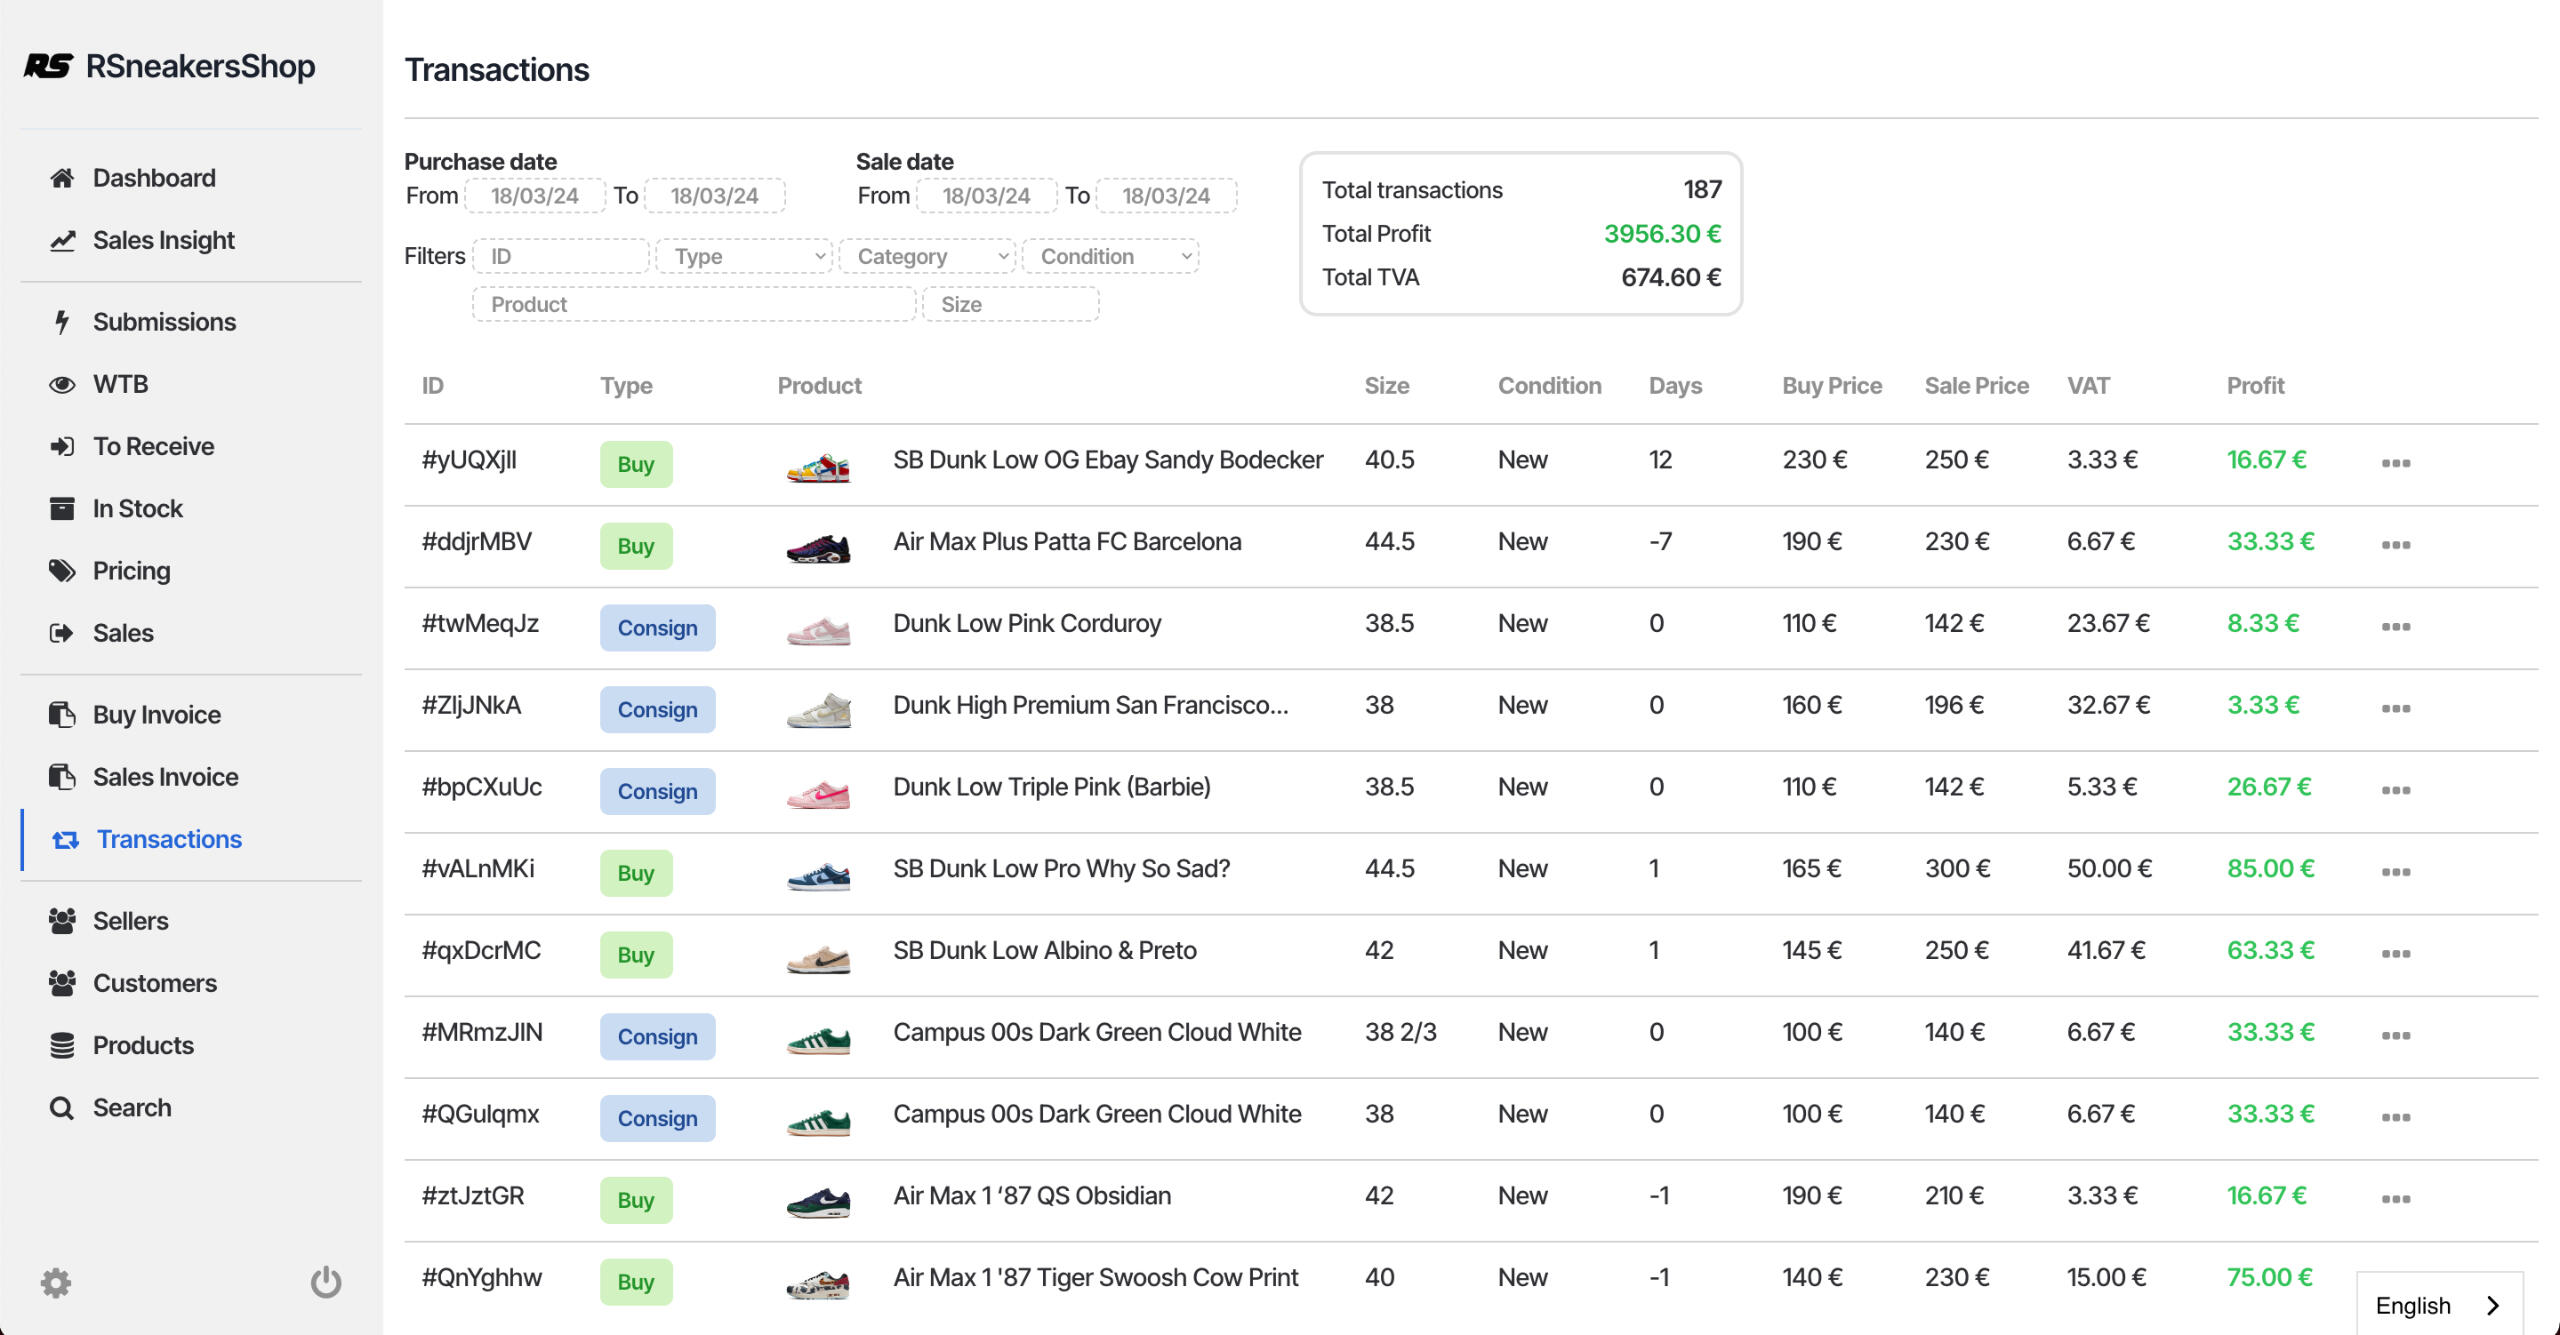
Task: Click the Consign badge on #twMeqJz
Action: pyautogui.click(x=657, y=628)
